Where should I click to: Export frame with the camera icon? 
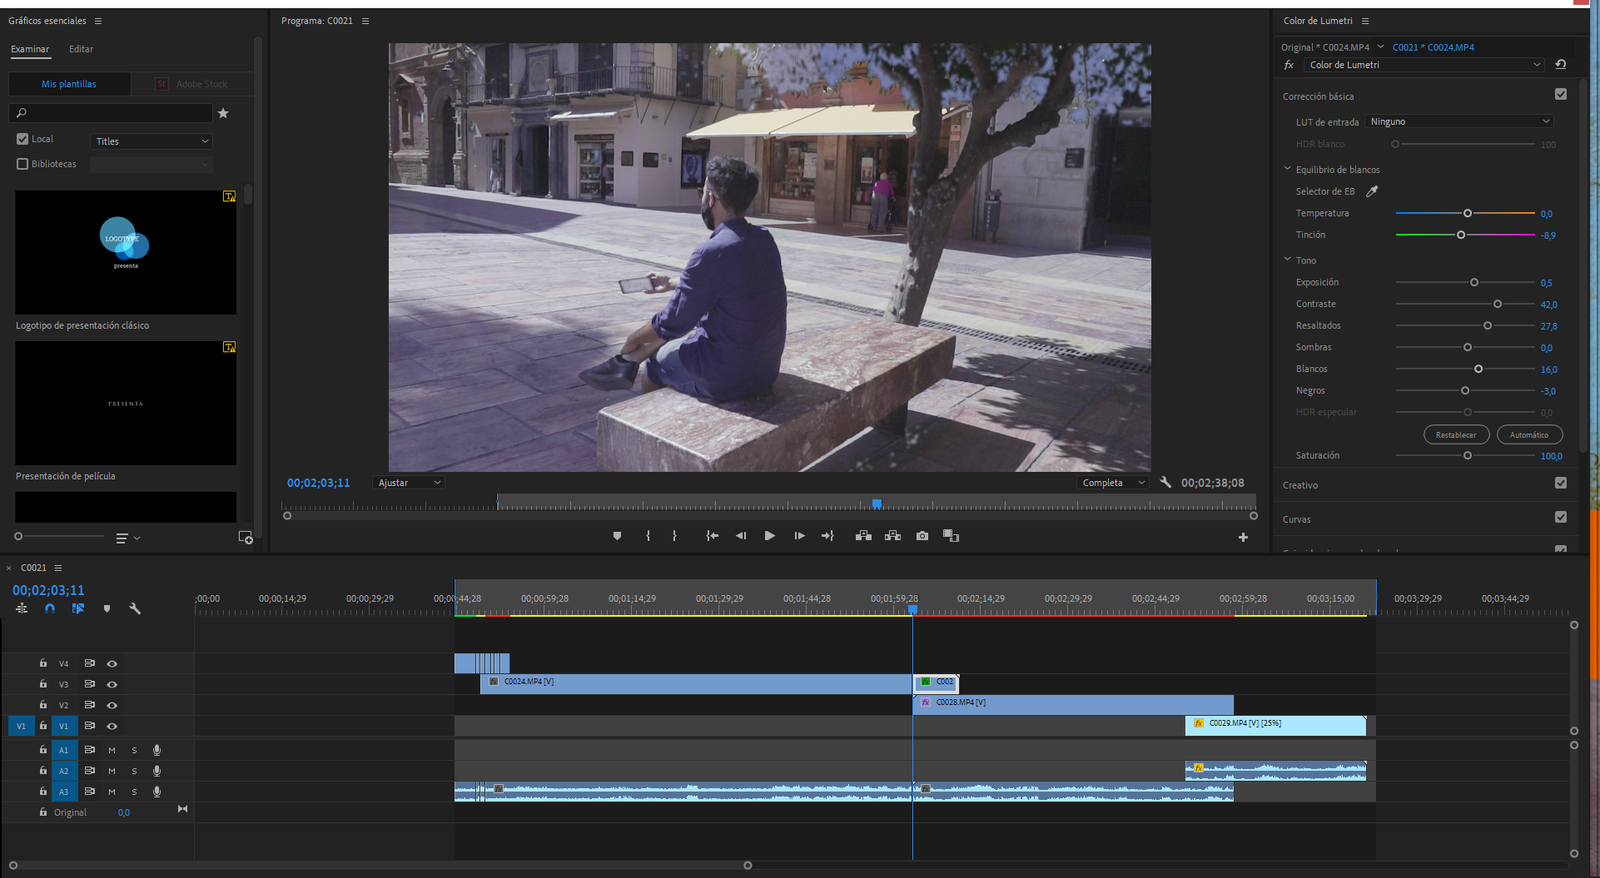(x=922, y=536)
